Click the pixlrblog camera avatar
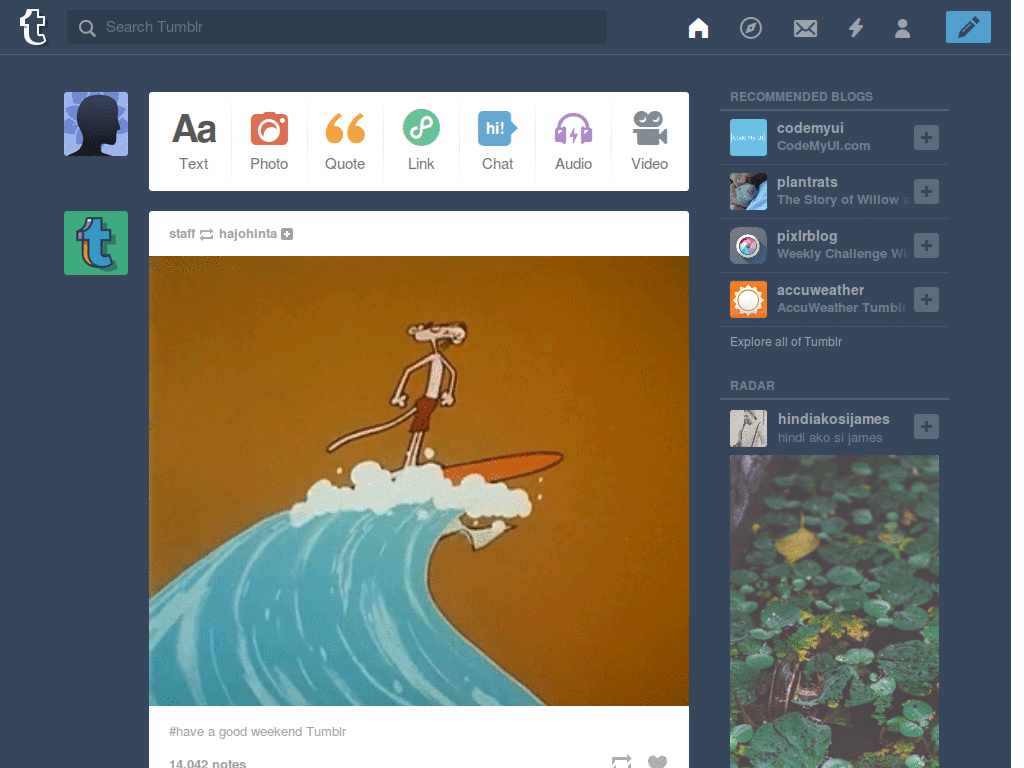1024x768 pixels. (748, 246)
